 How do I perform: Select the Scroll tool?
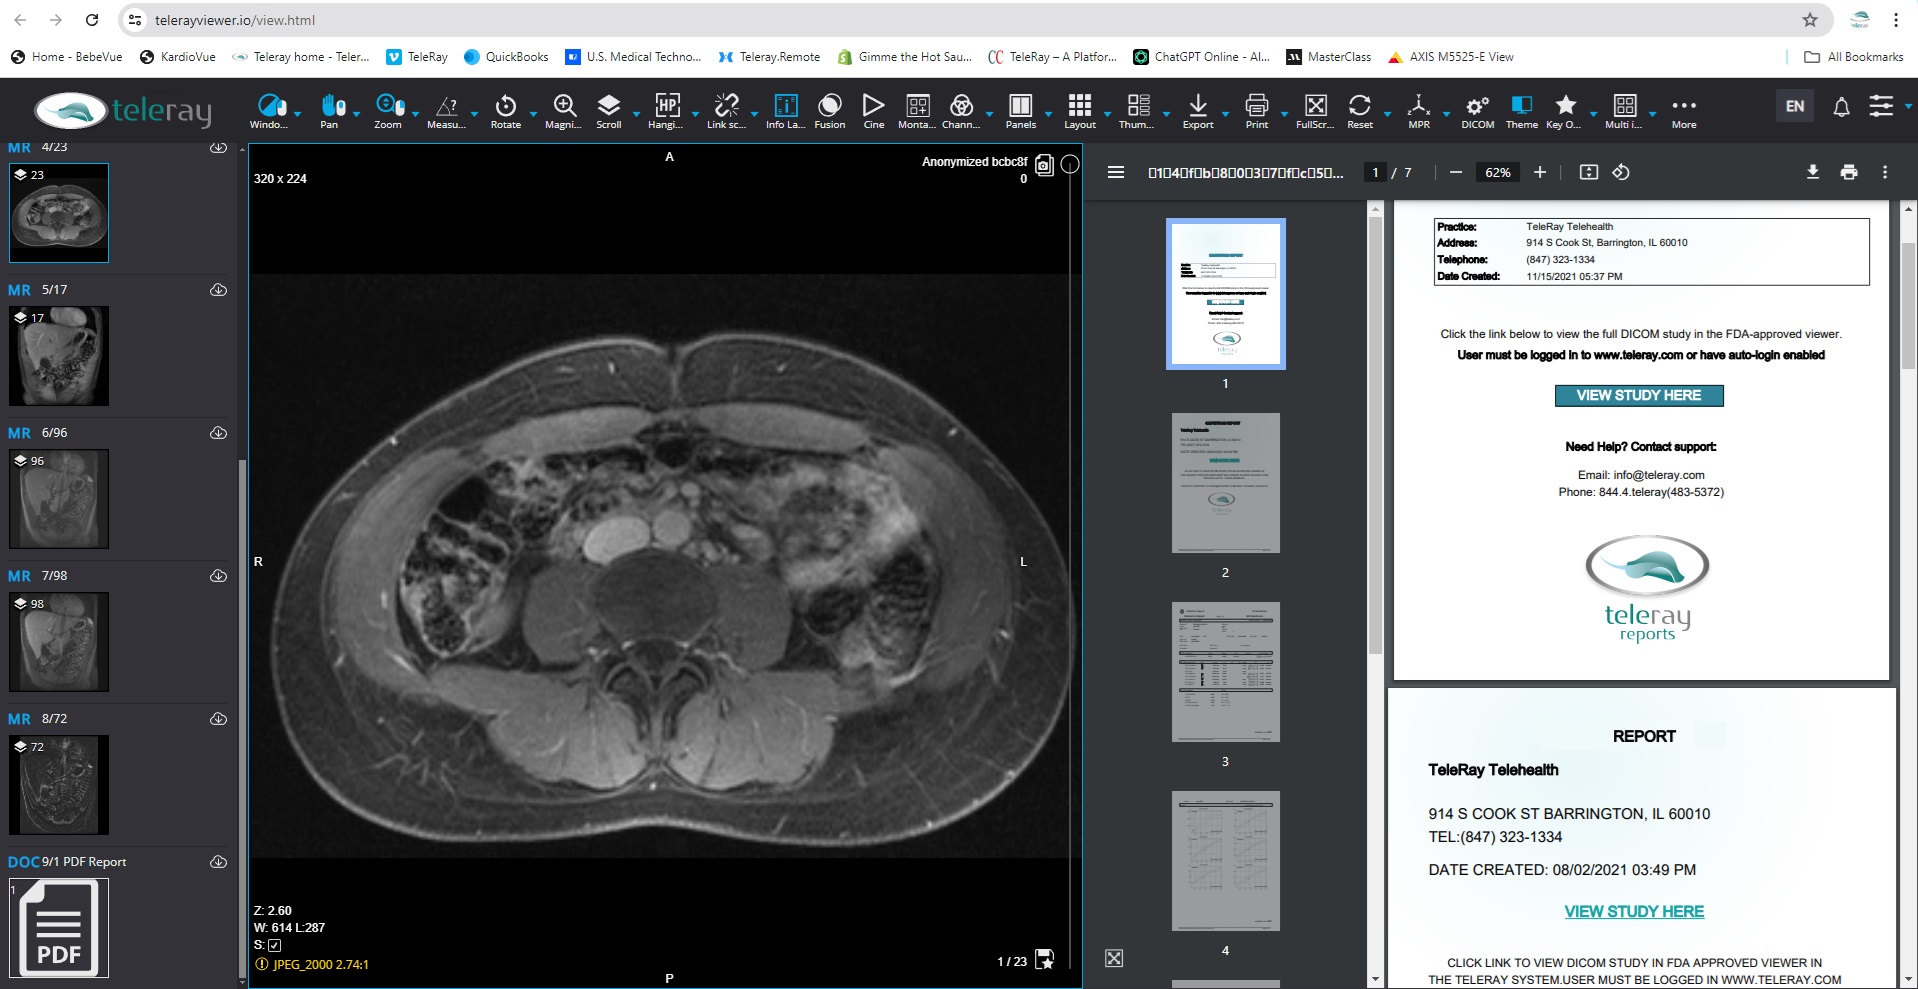pyautogui.click(x=609, y=110)
